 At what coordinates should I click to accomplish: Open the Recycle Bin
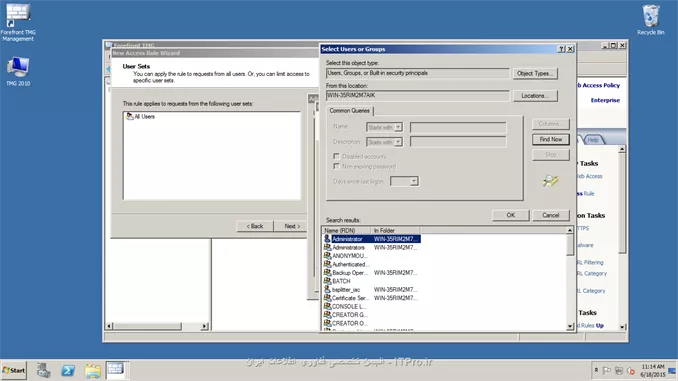pos(650,20)
